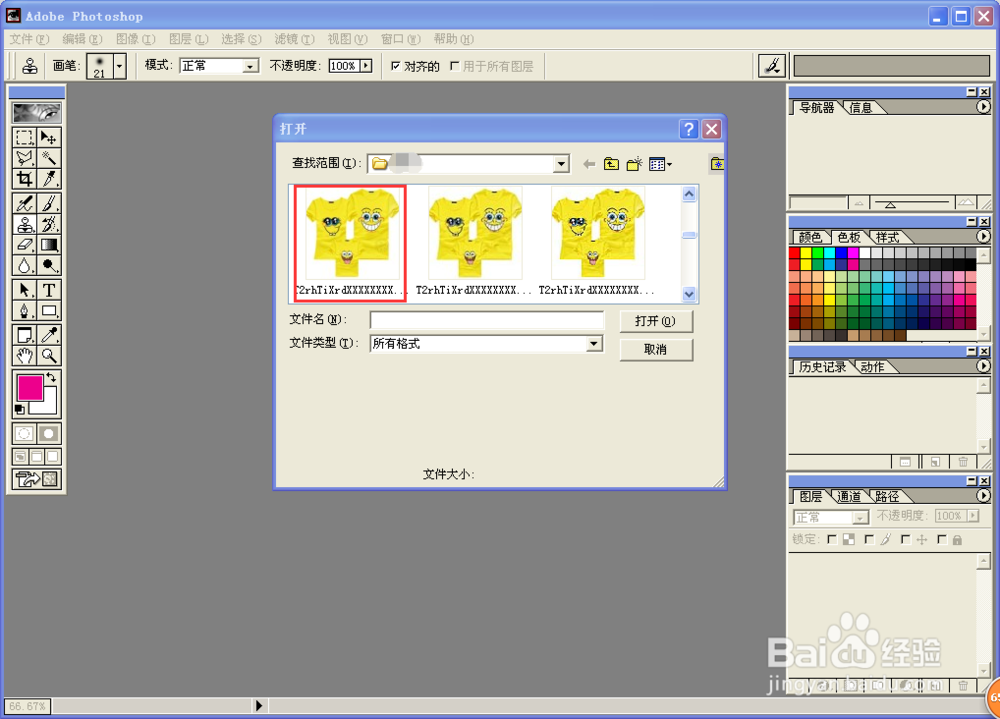Create new folder in Open dialog

pos(634,164)
